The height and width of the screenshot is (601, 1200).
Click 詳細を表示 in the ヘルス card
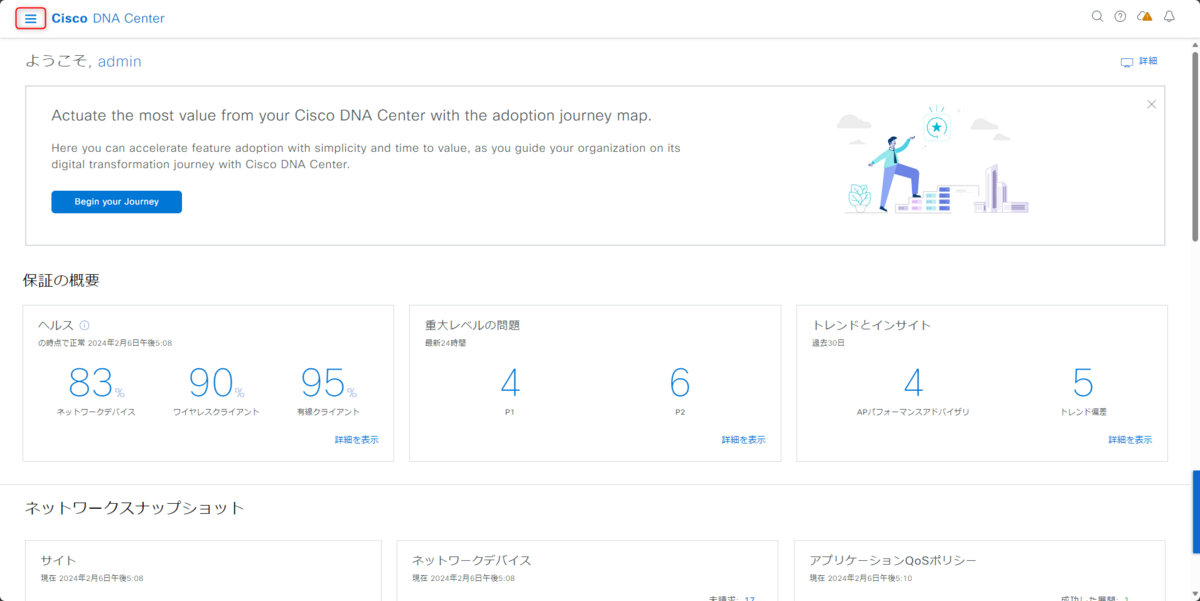(x=357, y=440)
